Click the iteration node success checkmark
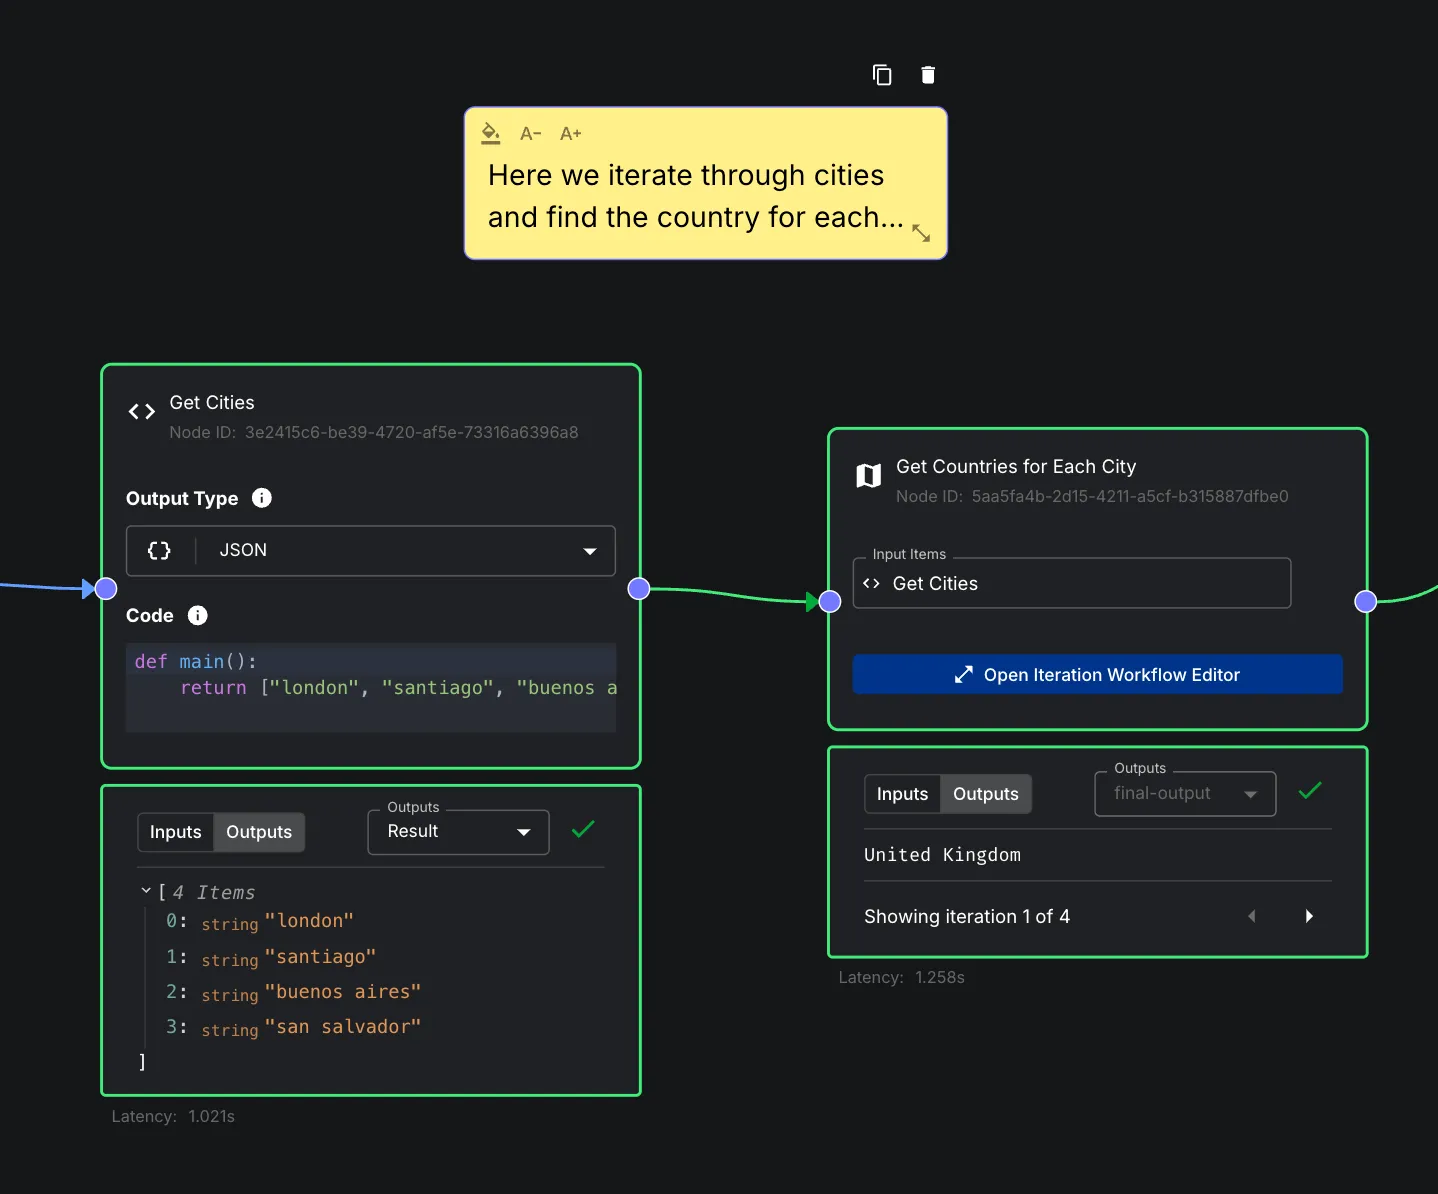Viewport: 1438px width, 1194px height. coord(1310,791)
